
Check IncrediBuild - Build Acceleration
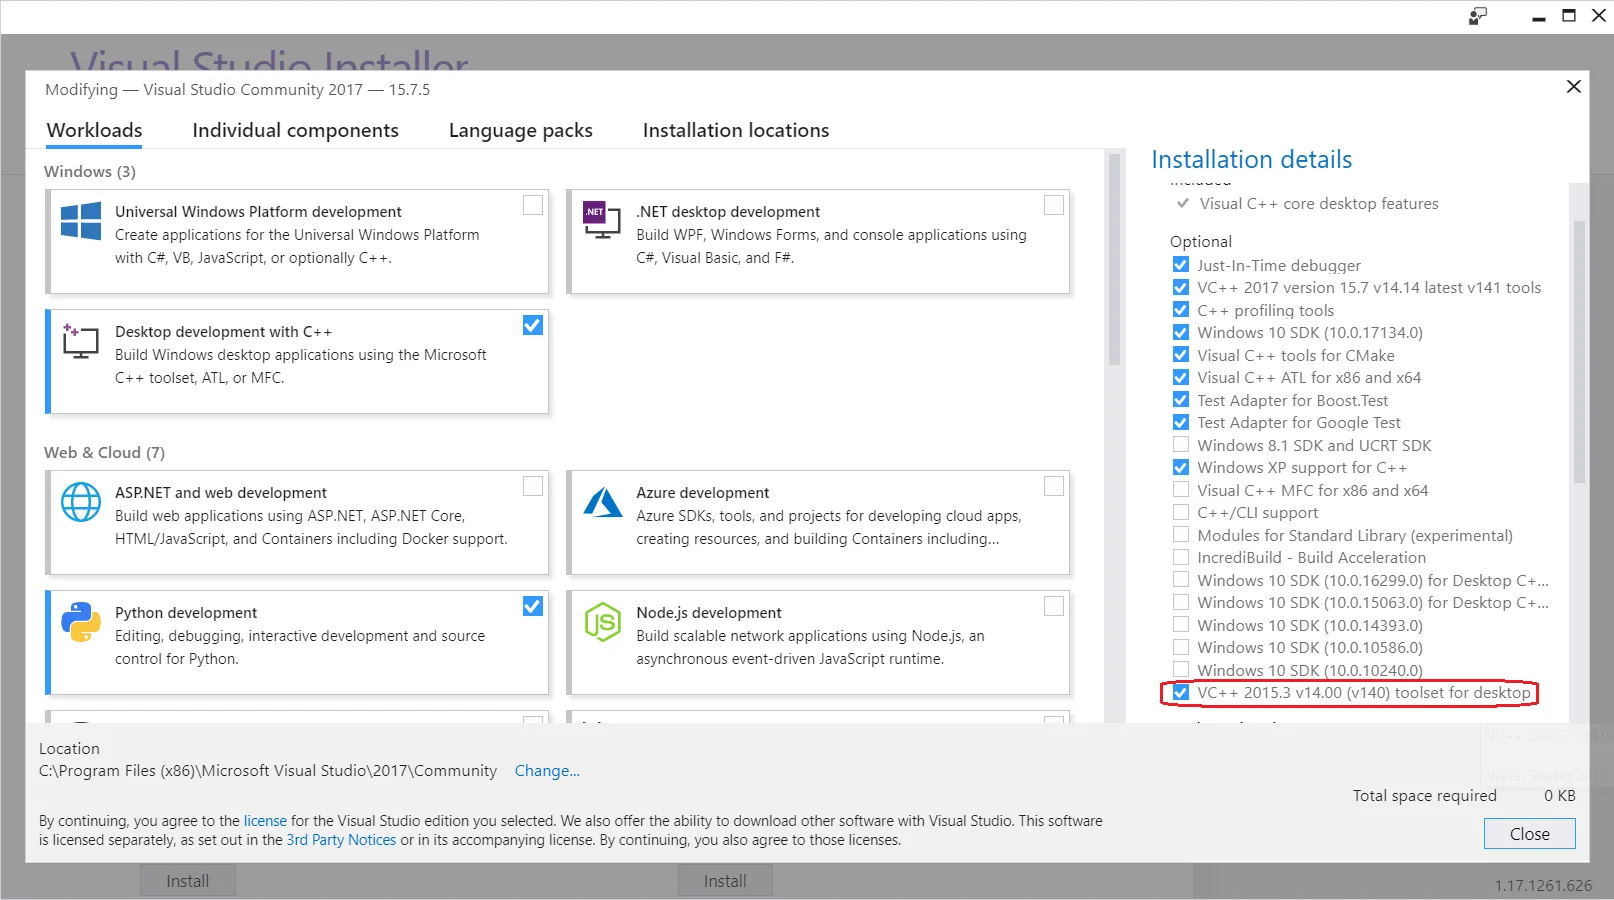(x=1181, y=557)
